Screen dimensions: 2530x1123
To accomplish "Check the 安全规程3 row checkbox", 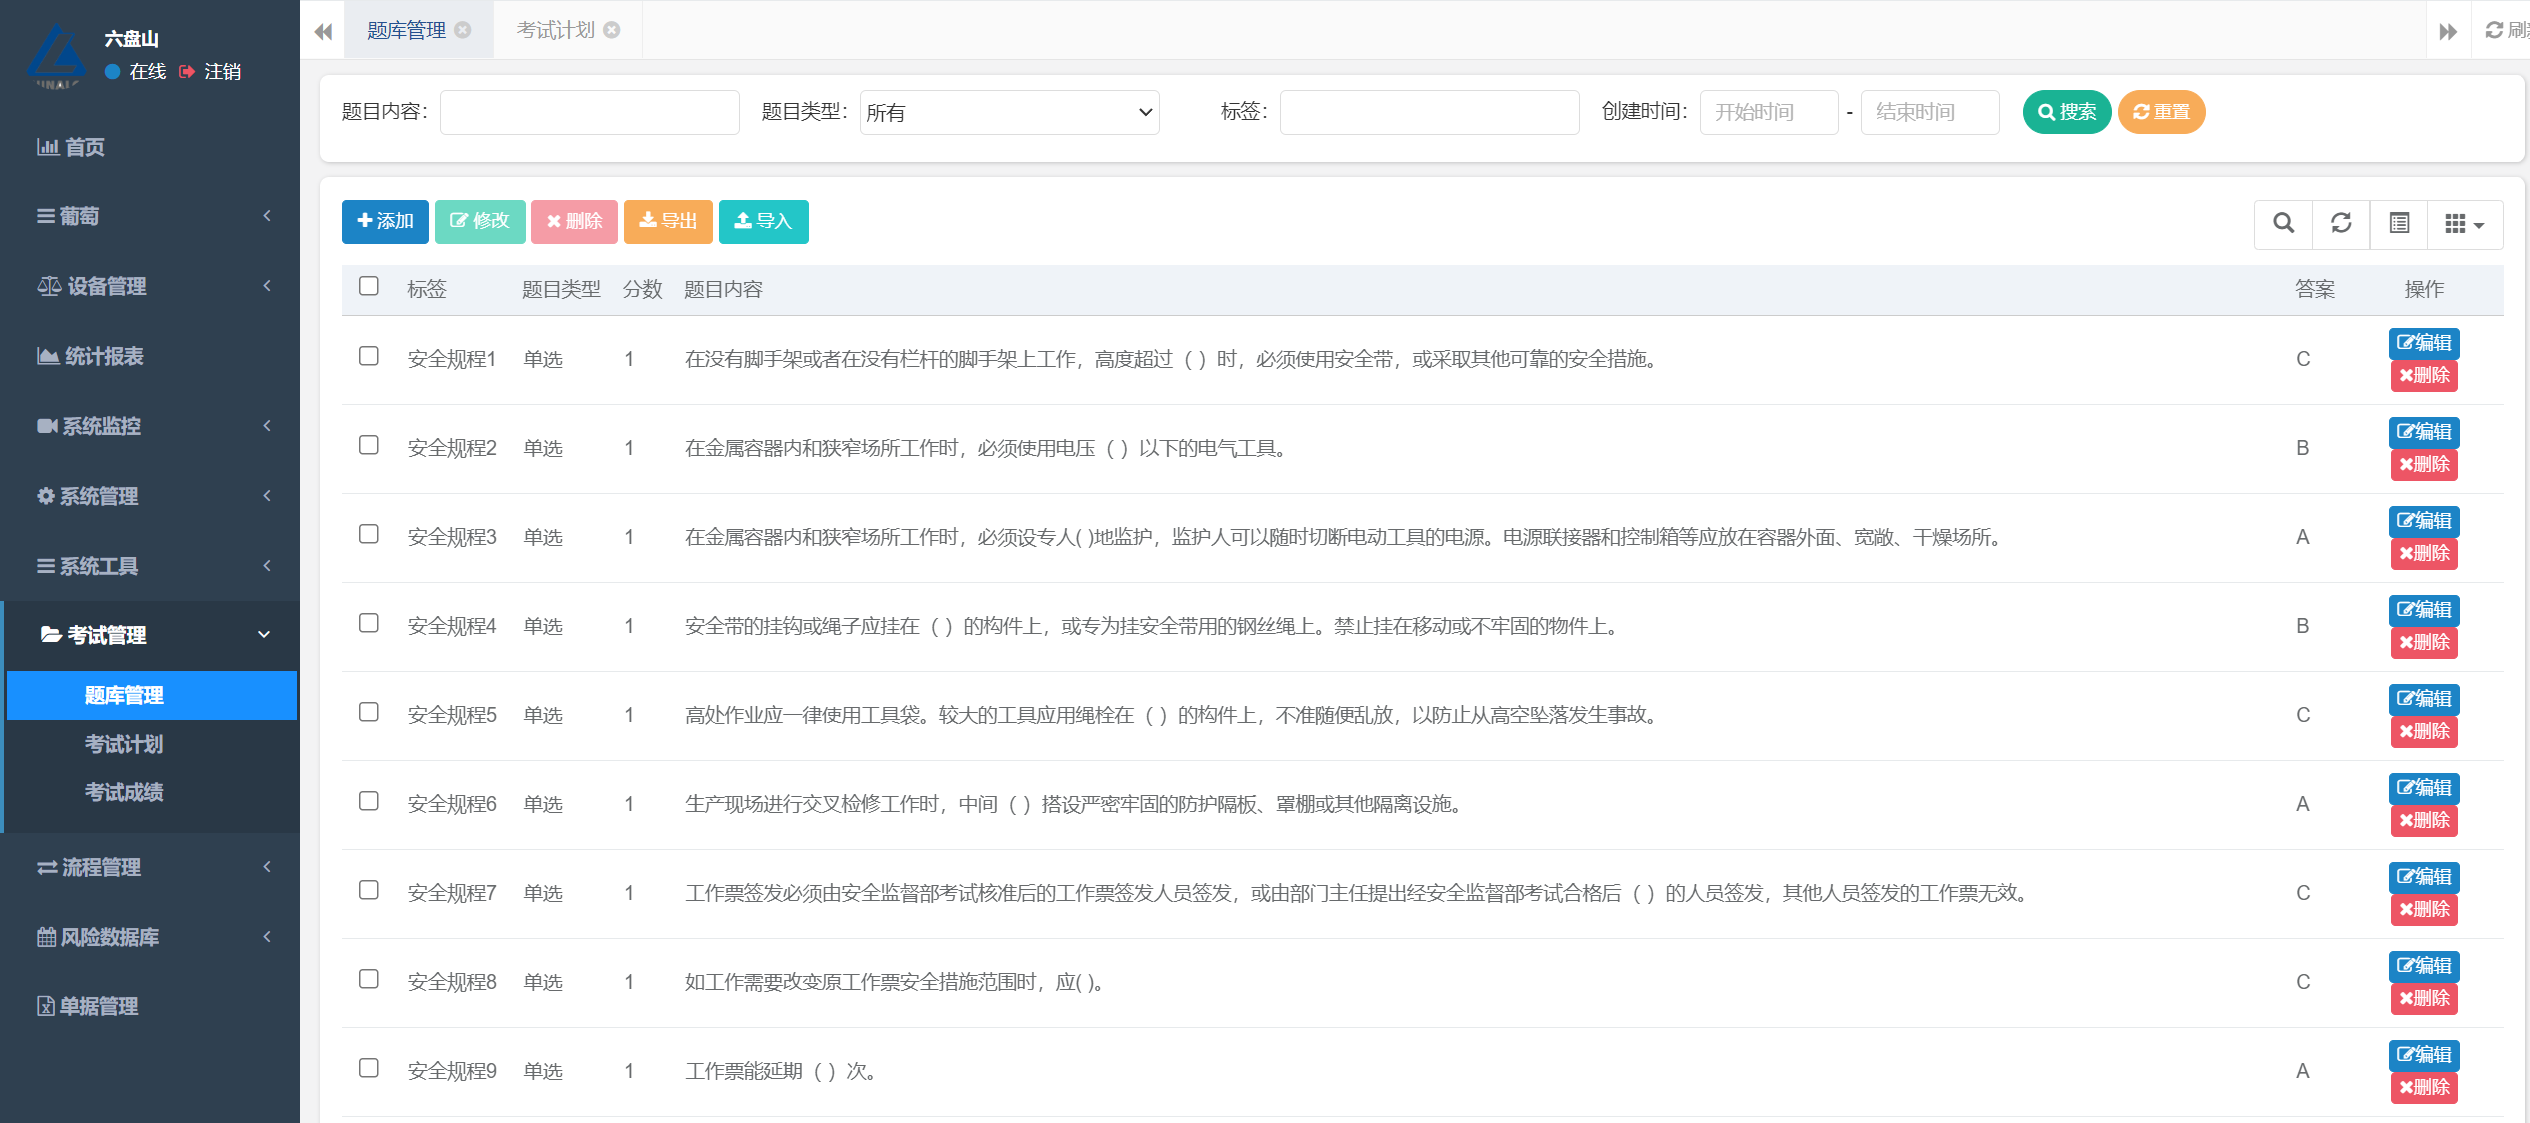I will pyautogui.click(x=369, y=534).
